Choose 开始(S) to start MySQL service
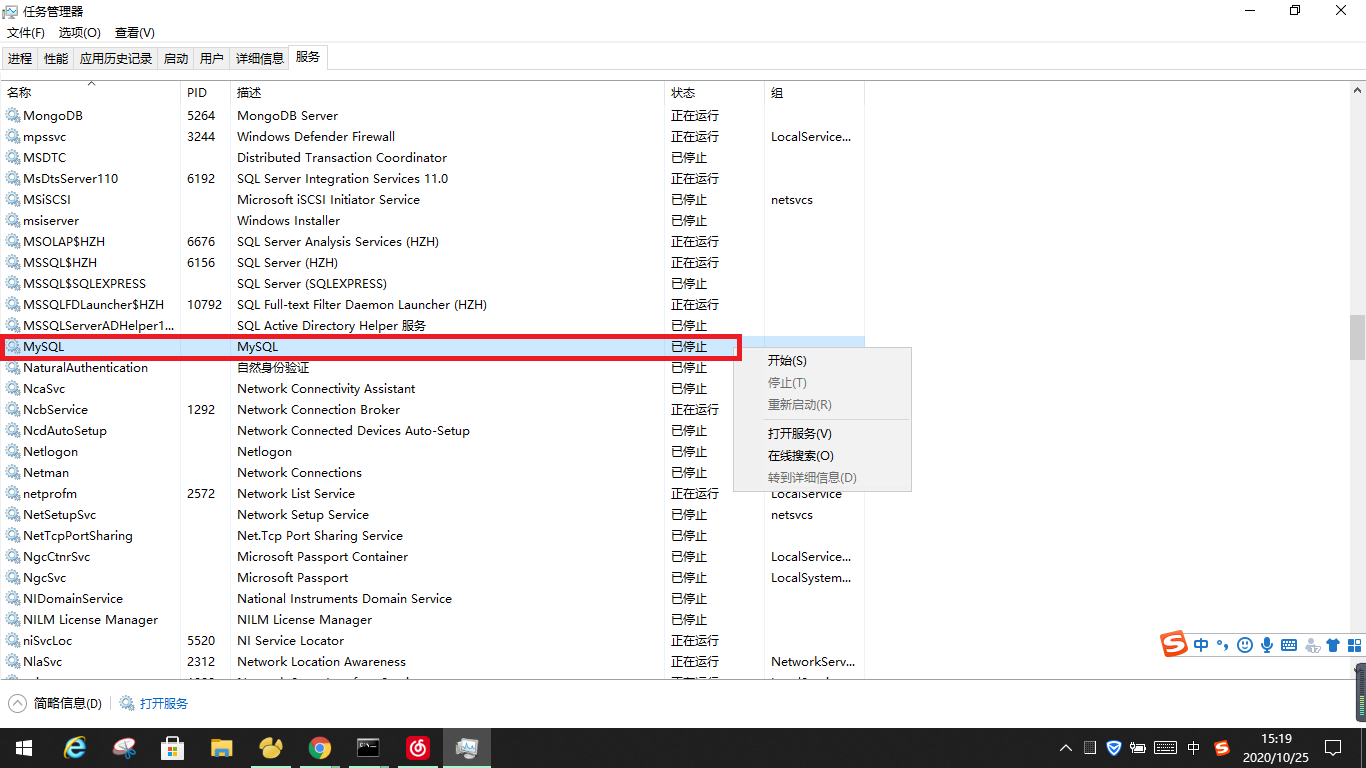 [787, 360]
